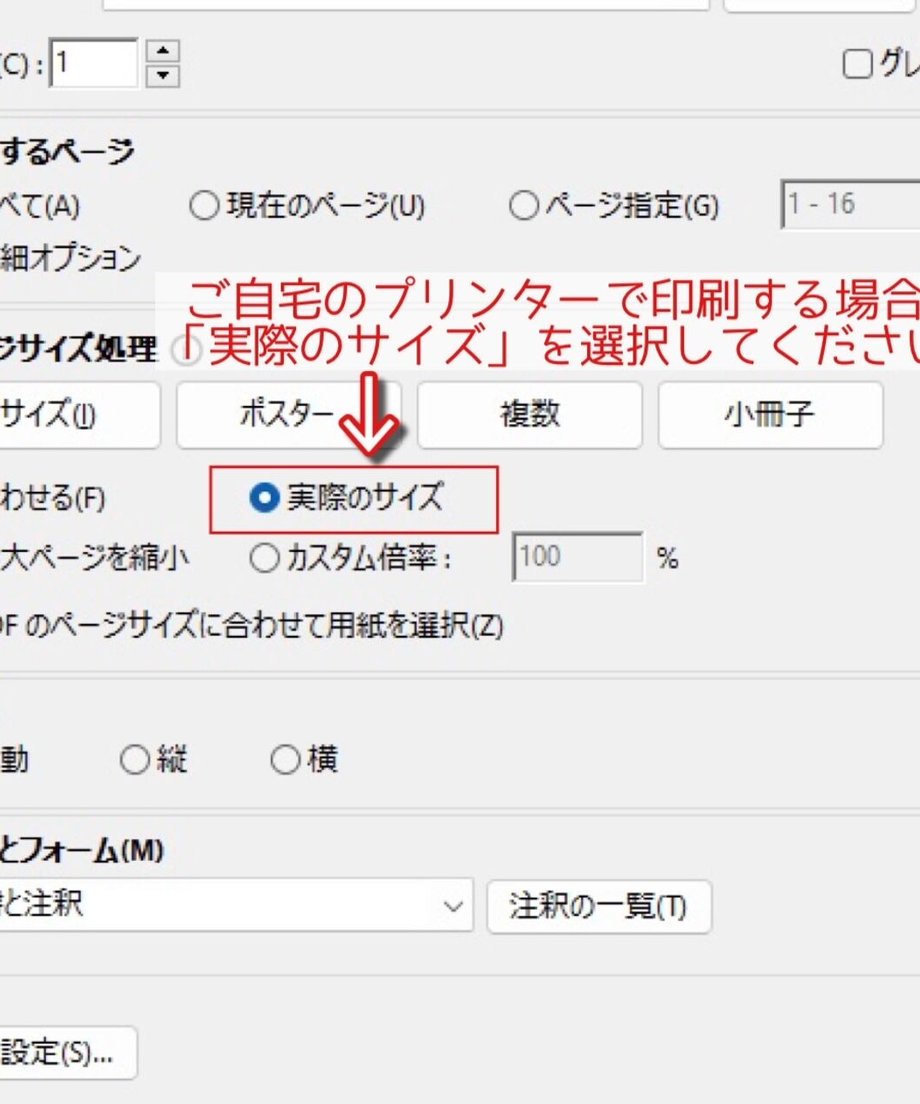Select 横 orientation radio button
Image resolution: width=920 pixels, height=1104 pixels.
point(285,760)
